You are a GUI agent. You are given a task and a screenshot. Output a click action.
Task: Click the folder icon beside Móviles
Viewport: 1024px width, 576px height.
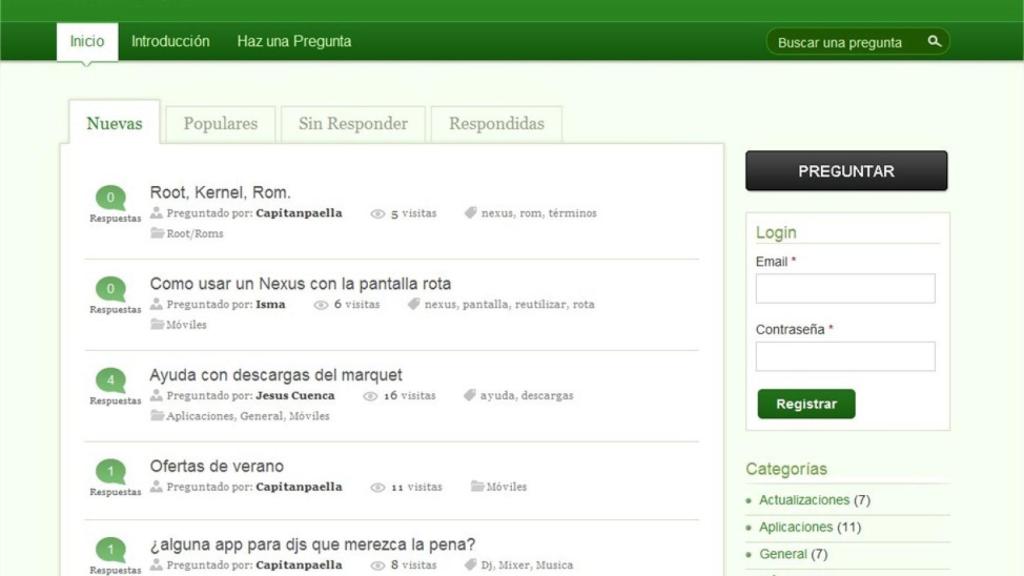tap(156, 324)
